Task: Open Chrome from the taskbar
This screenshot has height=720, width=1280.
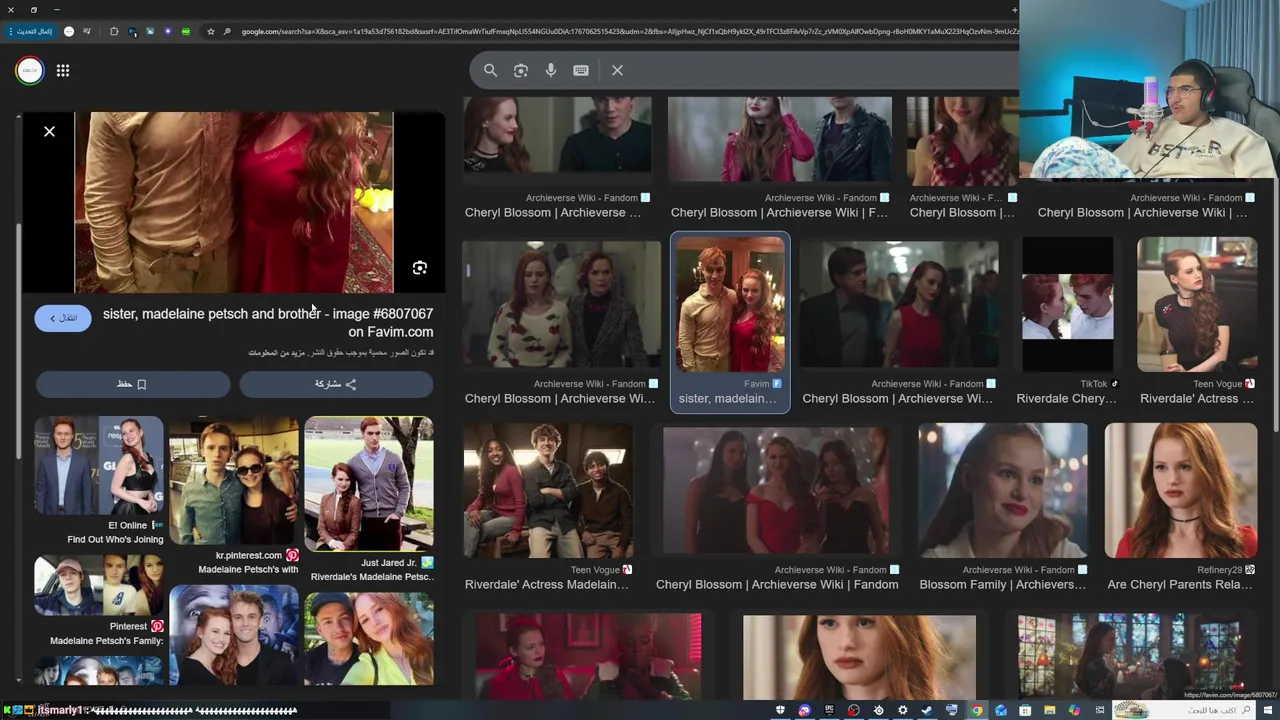Action: coord(977,710)
